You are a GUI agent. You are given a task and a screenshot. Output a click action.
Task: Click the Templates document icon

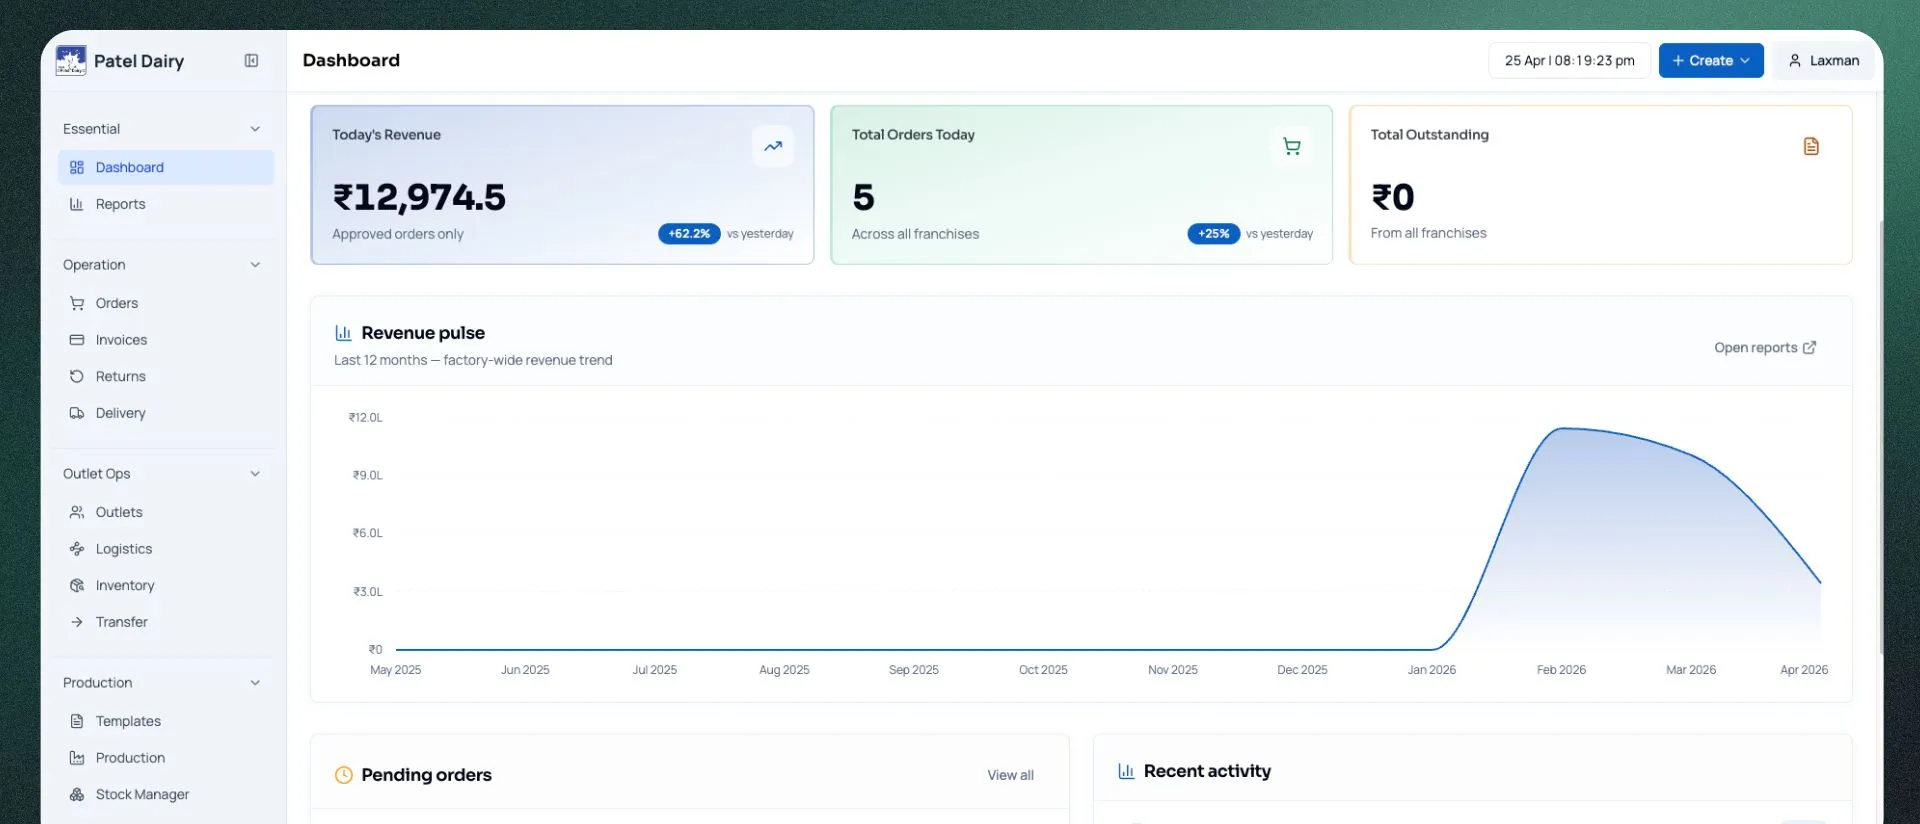(x=77, y=721)
